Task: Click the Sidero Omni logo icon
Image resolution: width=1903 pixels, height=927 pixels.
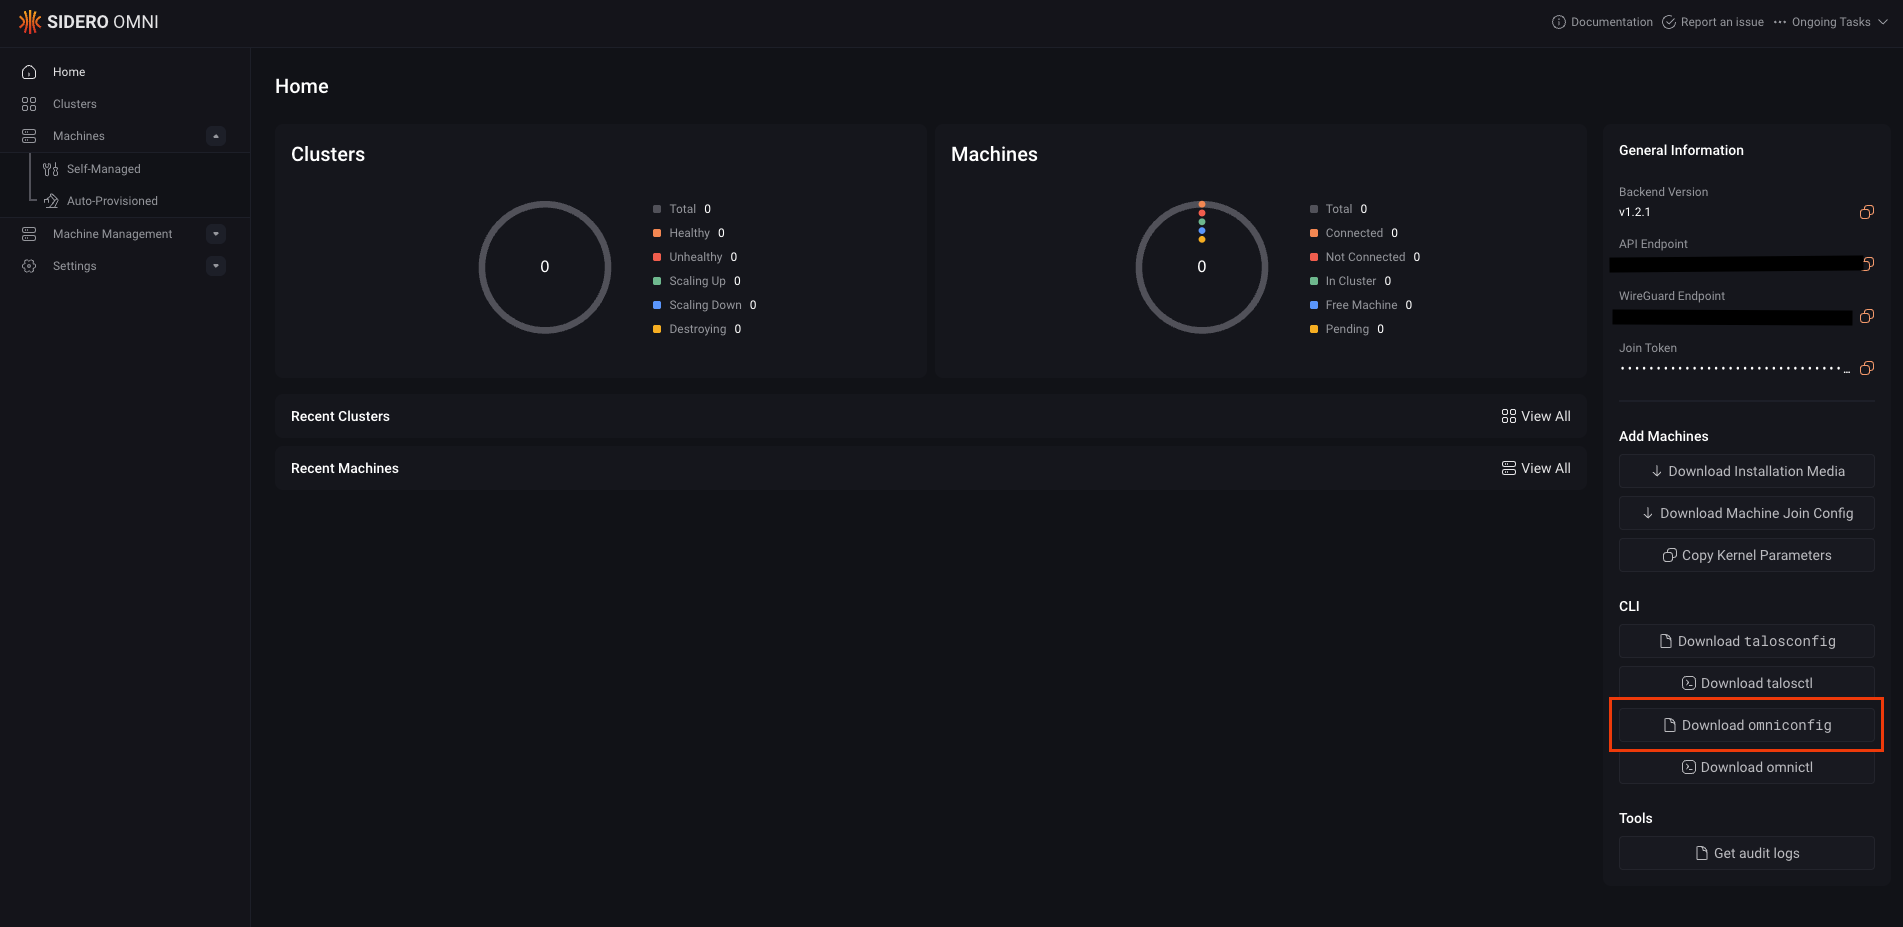Action: coord(30,21)
